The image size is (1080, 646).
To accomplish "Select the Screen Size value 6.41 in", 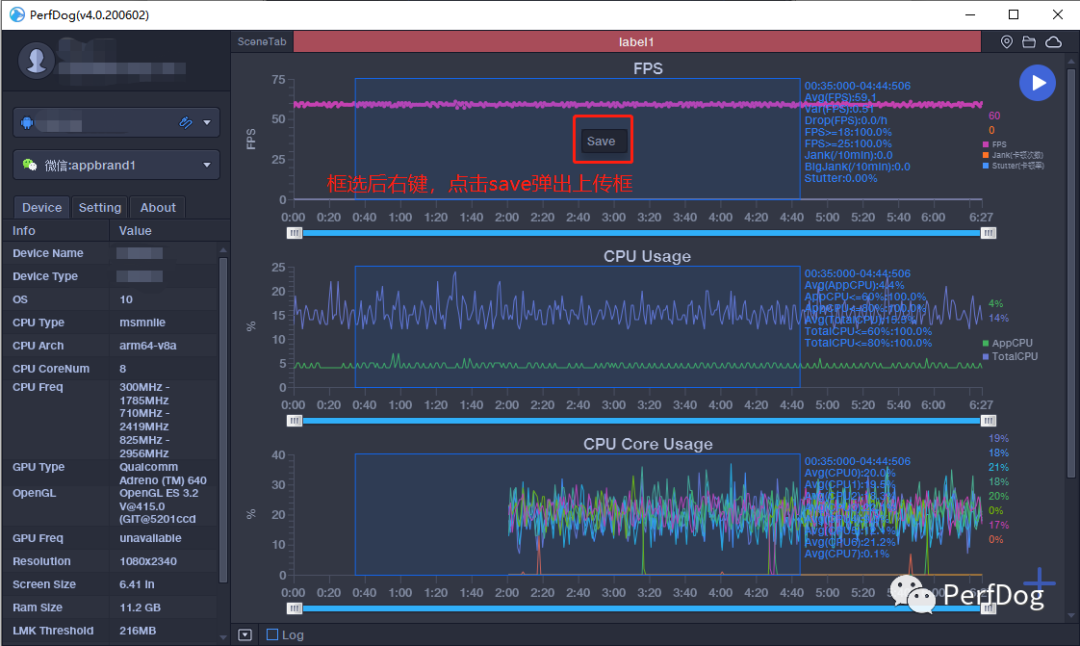I will pyautogui.click(x=136, y=584).
